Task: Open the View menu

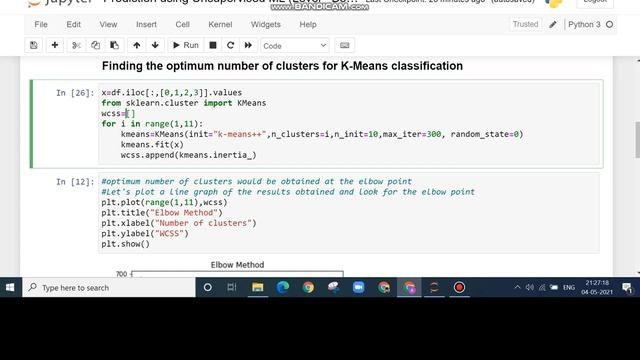Action: pos(108,24)
